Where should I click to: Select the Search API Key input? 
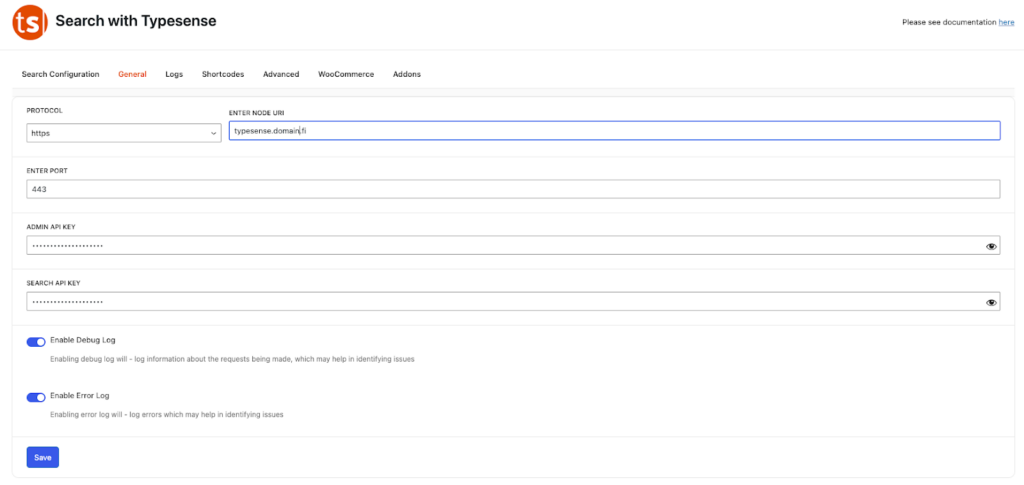click(x=500, y=302)
